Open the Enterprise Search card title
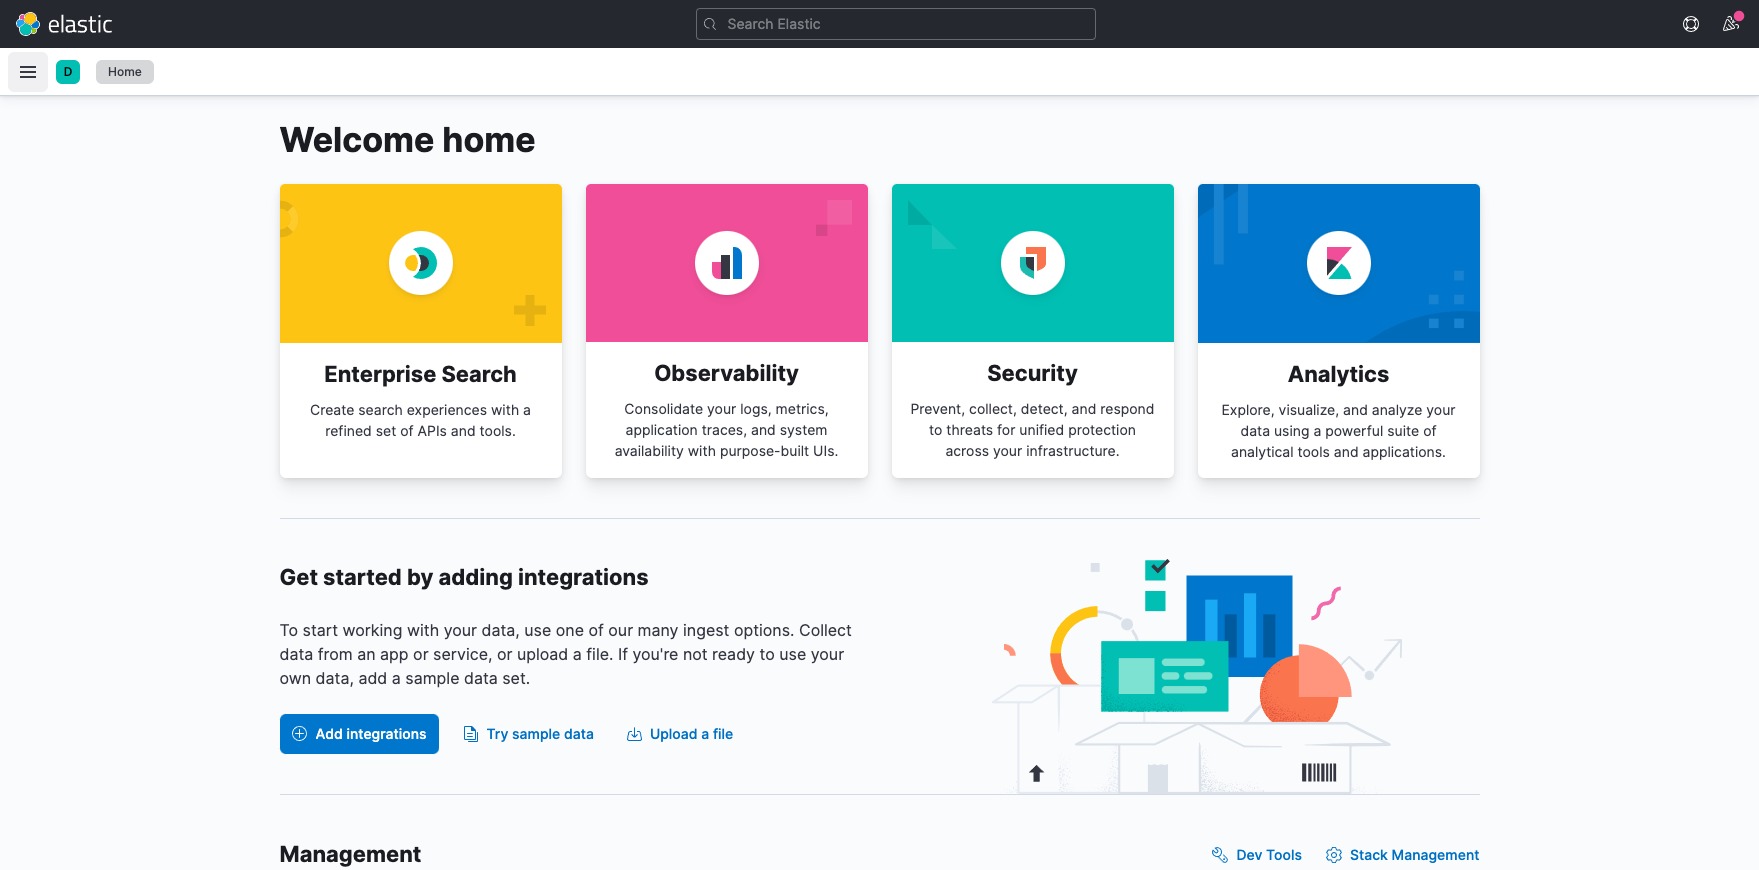The width and height of the screenshot is (1759, 870). (x=421, y=374)
